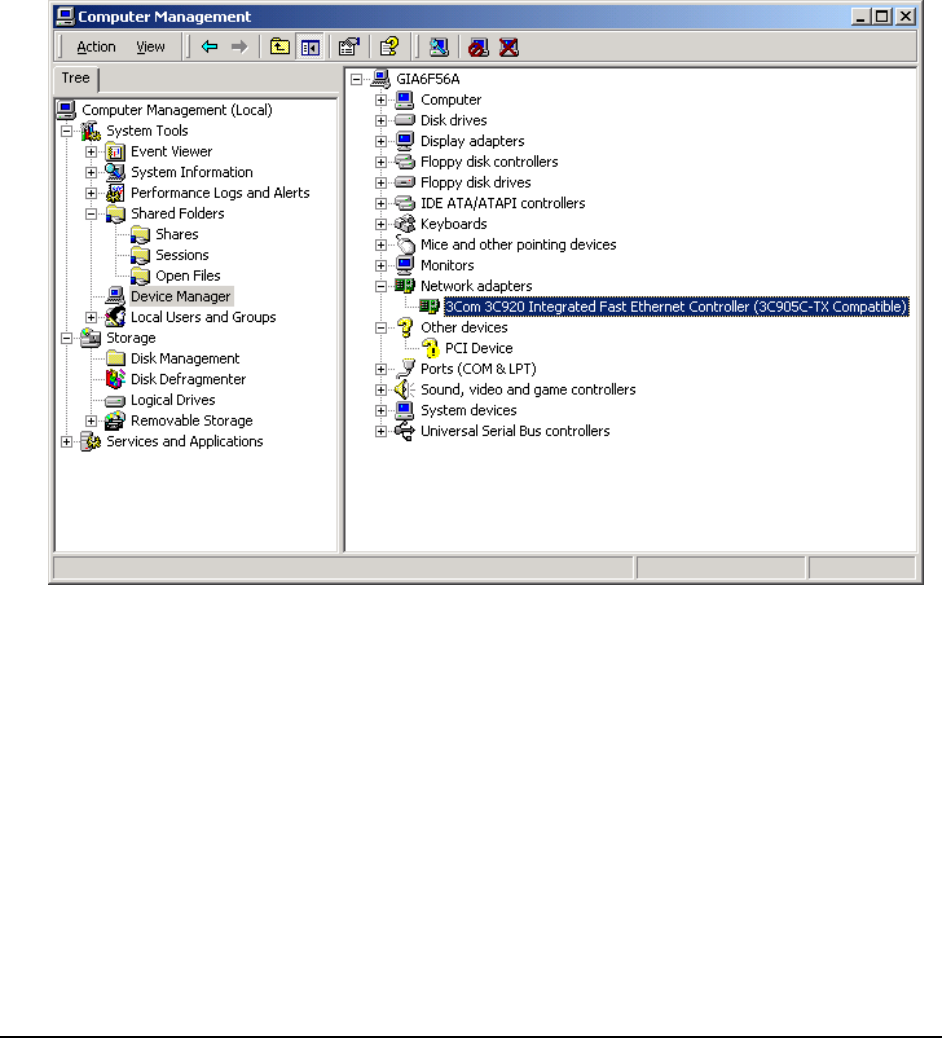Select 3Com 3C920 Integrated Fast Ethernet Controller
Screen dimensions: 942x1038
[676, 307]
